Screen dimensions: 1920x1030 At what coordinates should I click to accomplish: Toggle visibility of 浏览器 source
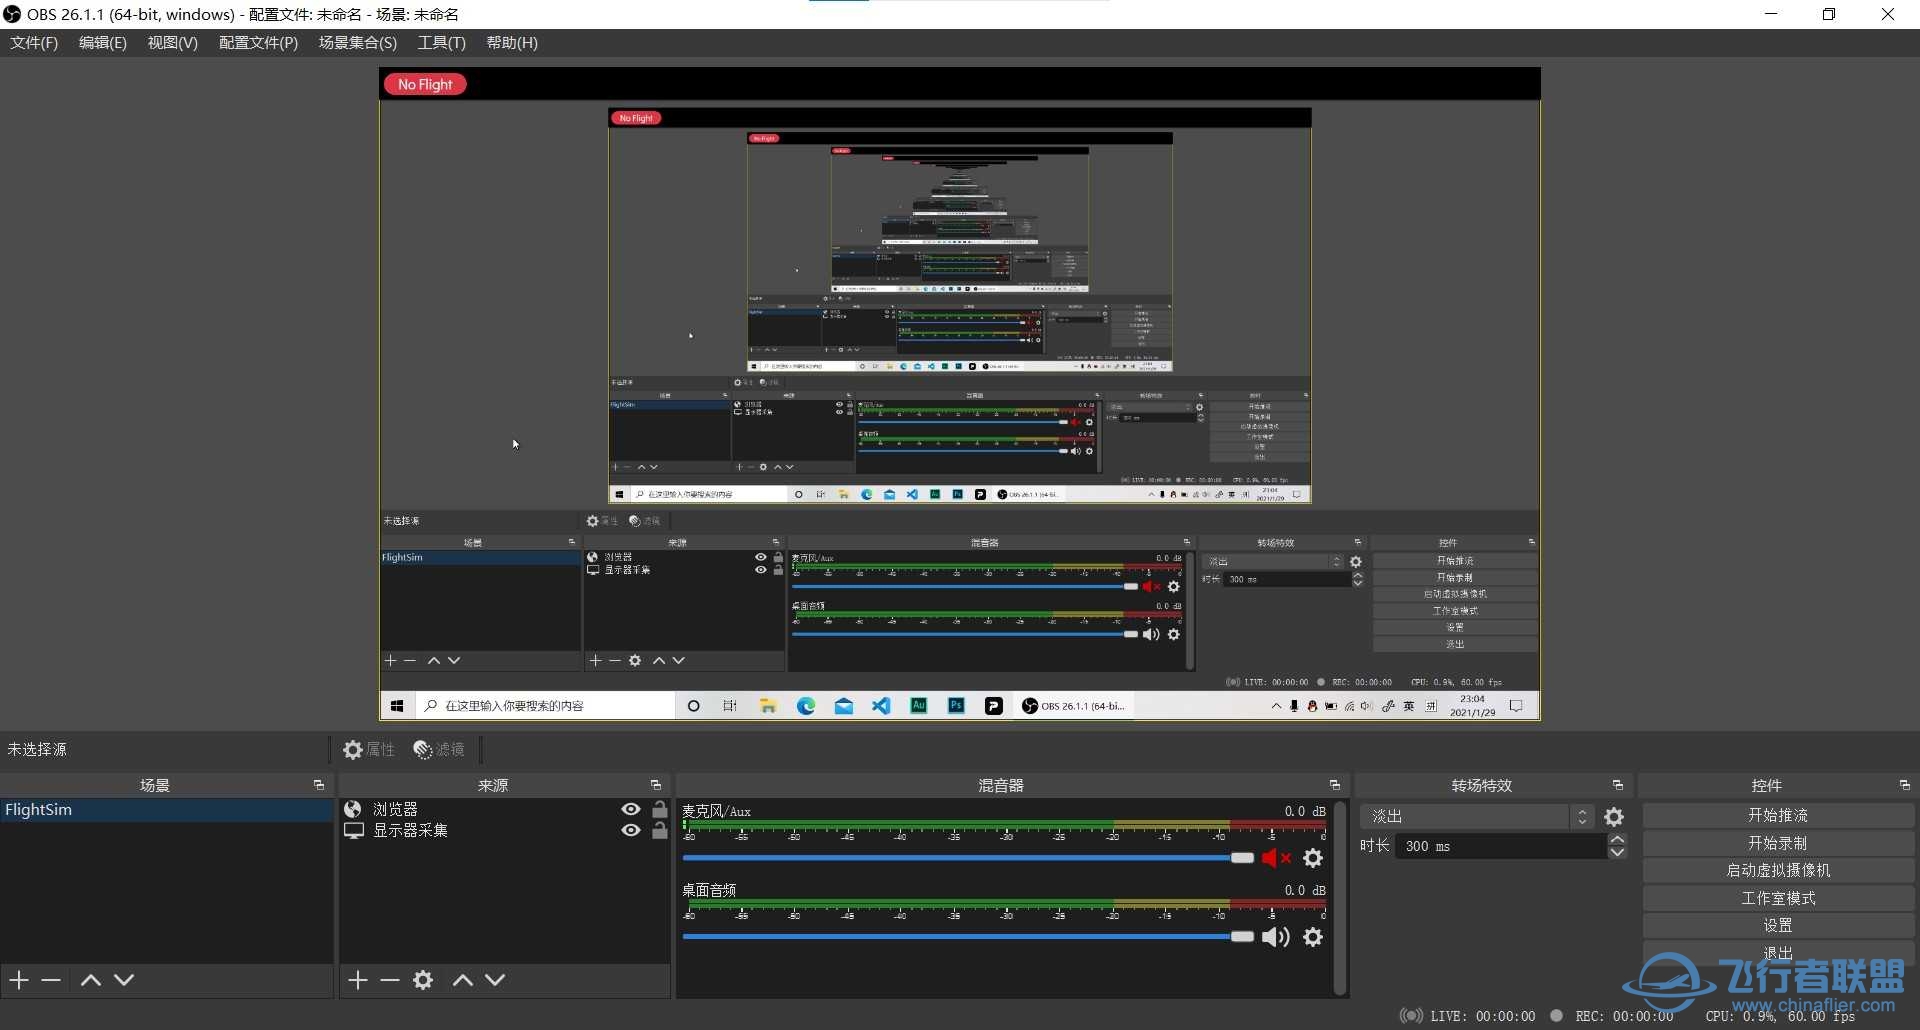[631, 809]
